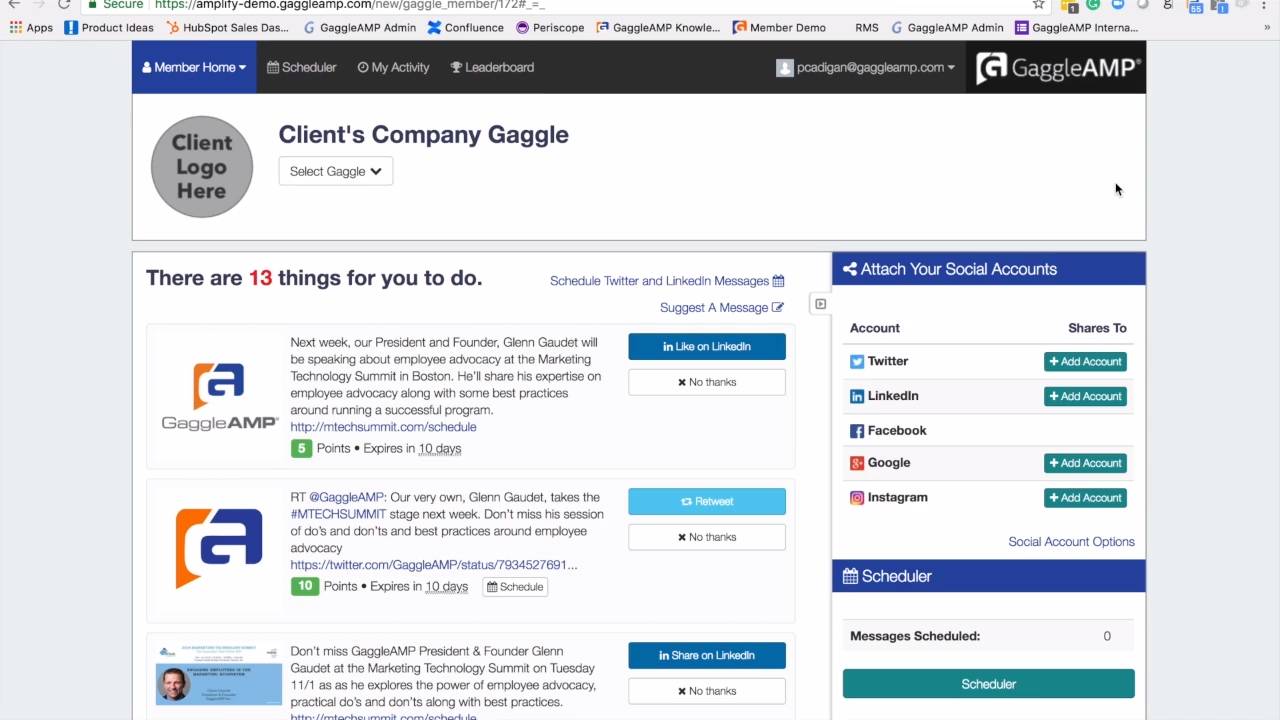Click the LinkedIn icon in accounts list
Viewport: 1280px width, 720px height.
tap(857, 397)
